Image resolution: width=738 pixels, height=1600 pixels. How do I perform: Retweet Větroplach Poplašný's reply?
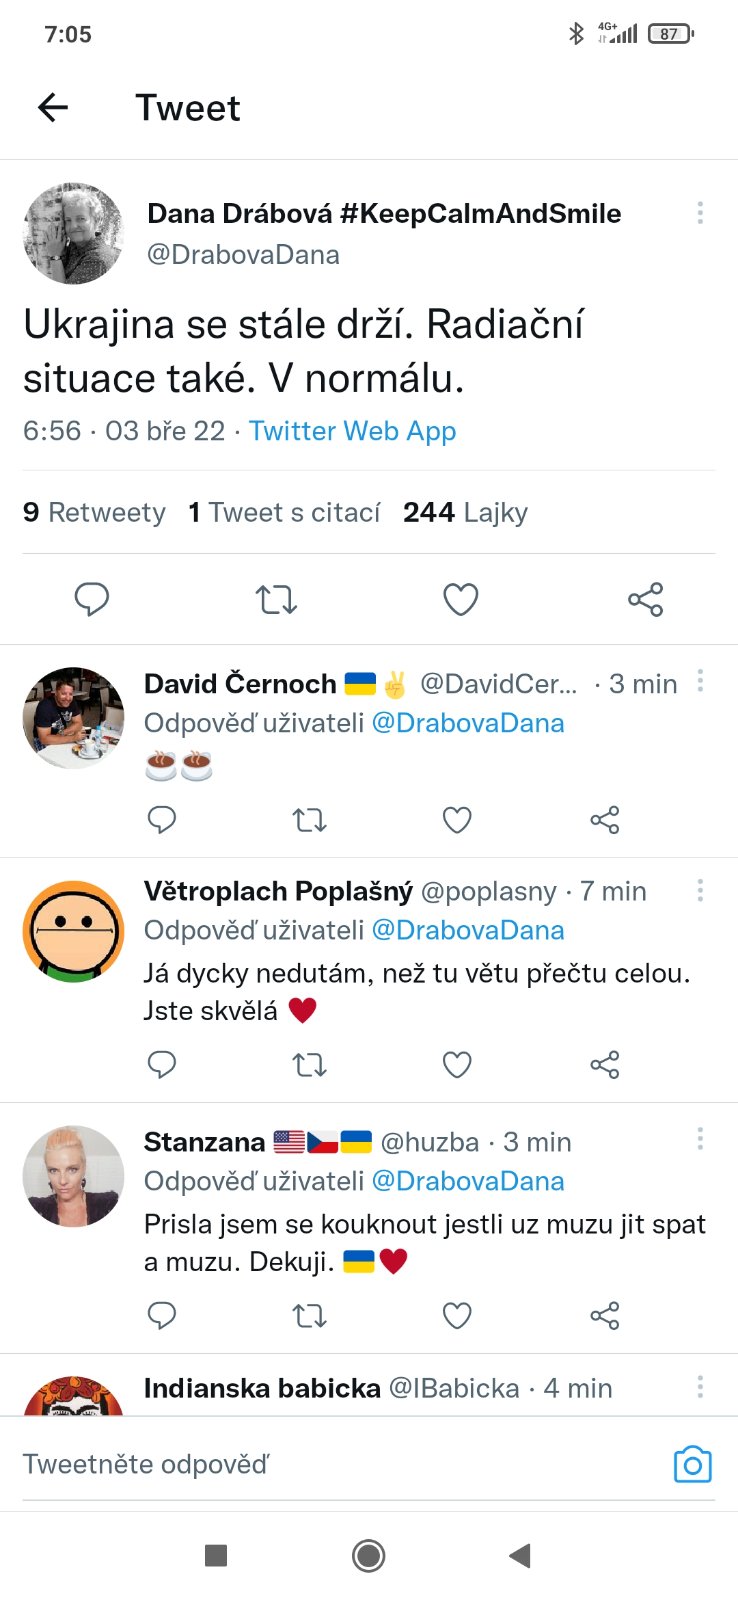click(309, 1065)
